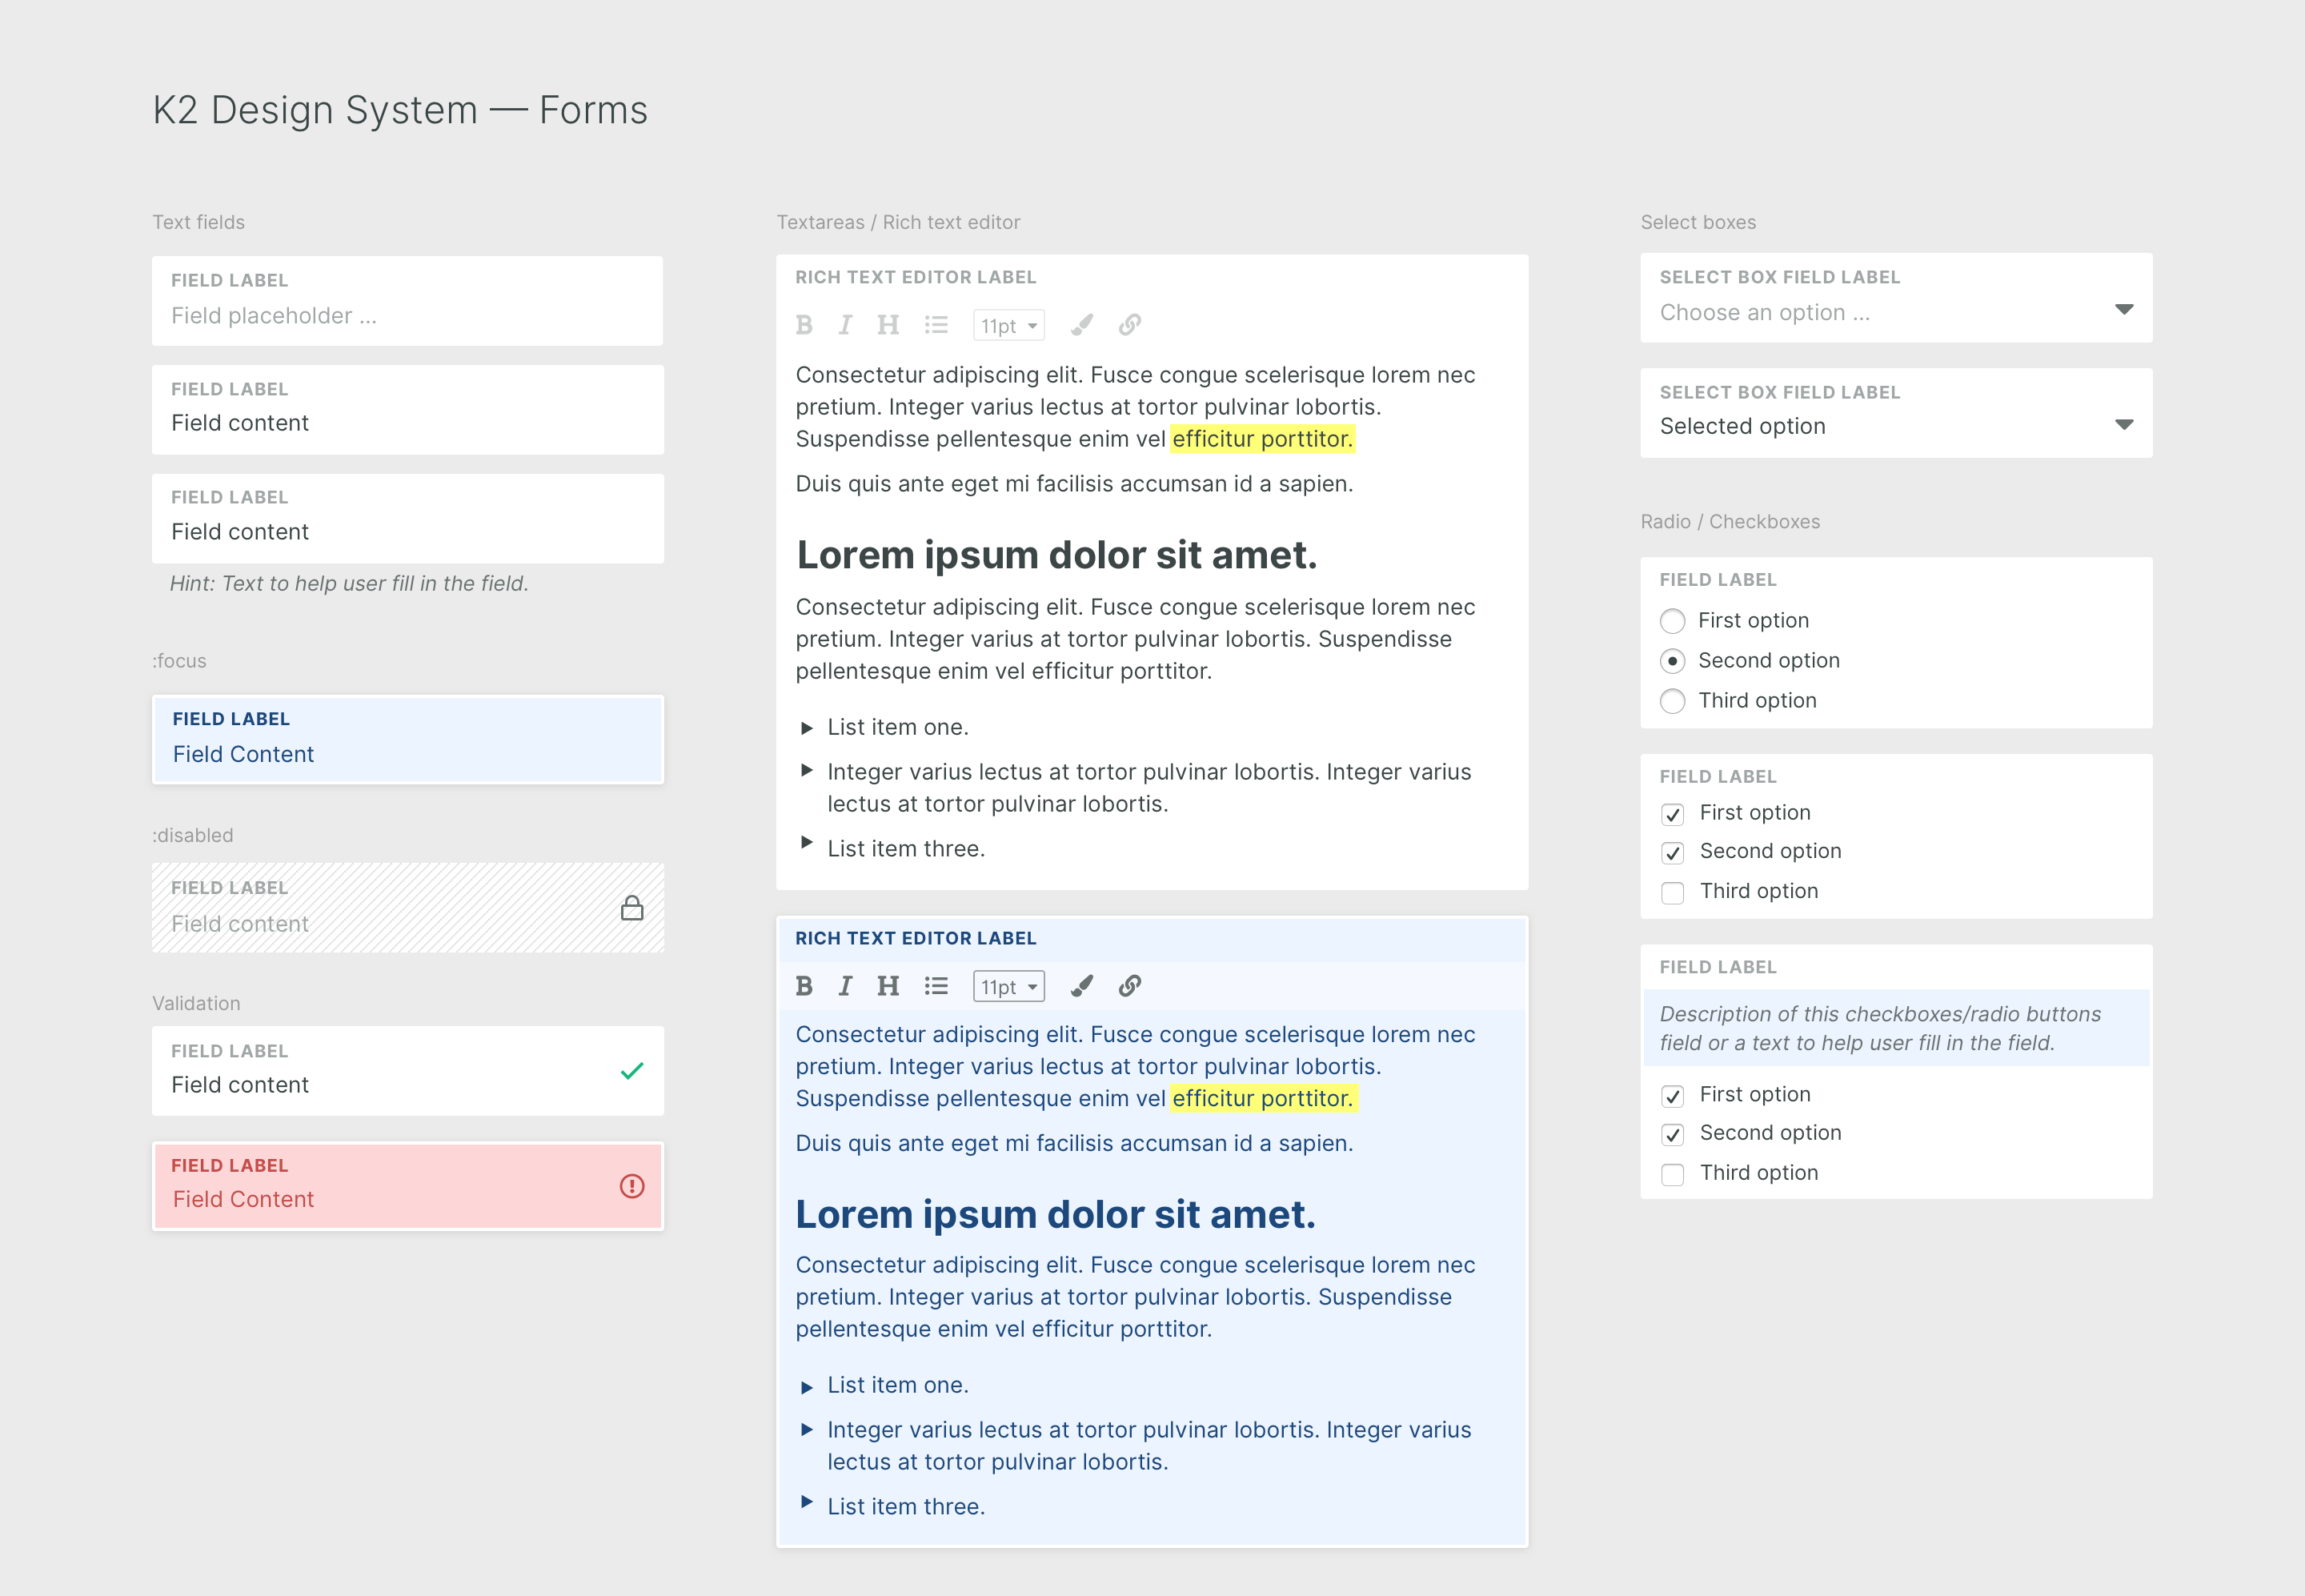Click 'Radio / Checkboxes' section heading
This screenshot has width=2305, height=1596.
point(1730,521)
